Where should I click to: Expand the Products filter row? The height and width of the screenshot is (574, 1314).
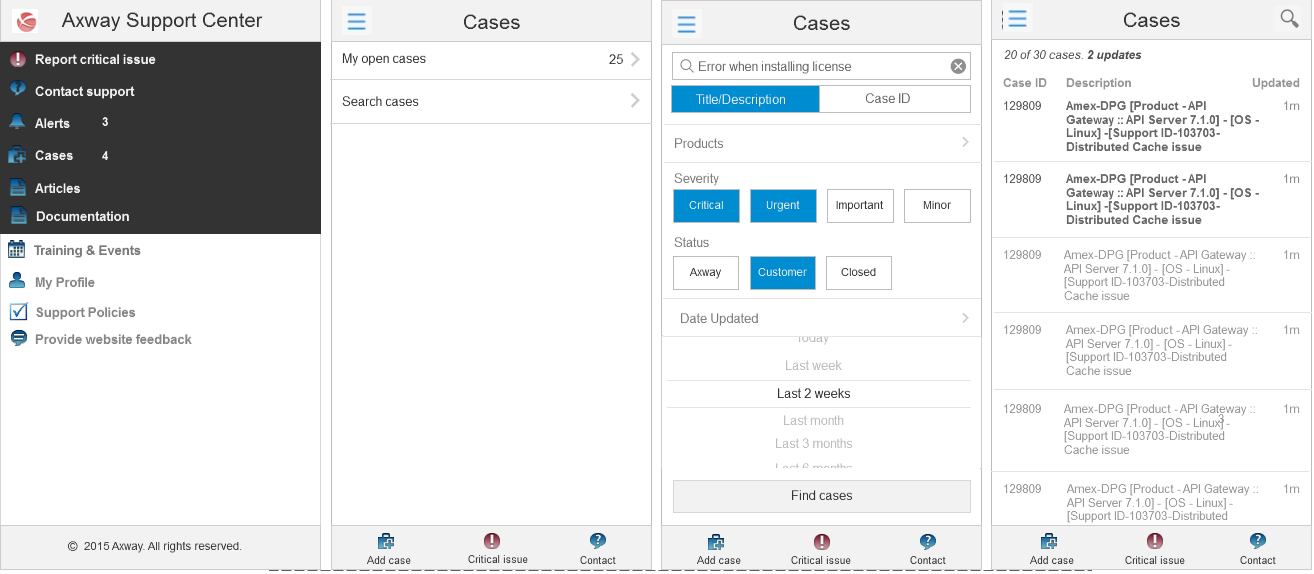[x=821, y=143]
